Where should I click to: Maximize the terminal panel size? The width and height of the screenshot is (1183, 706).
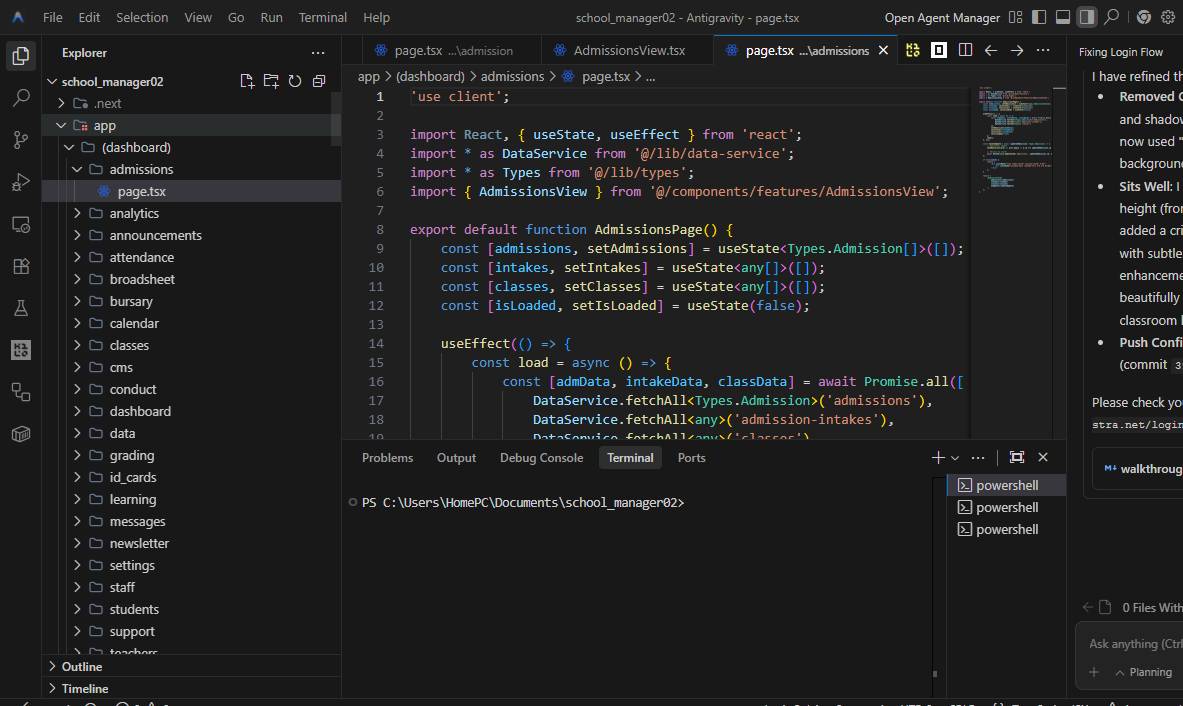[x=1016, y=457]
